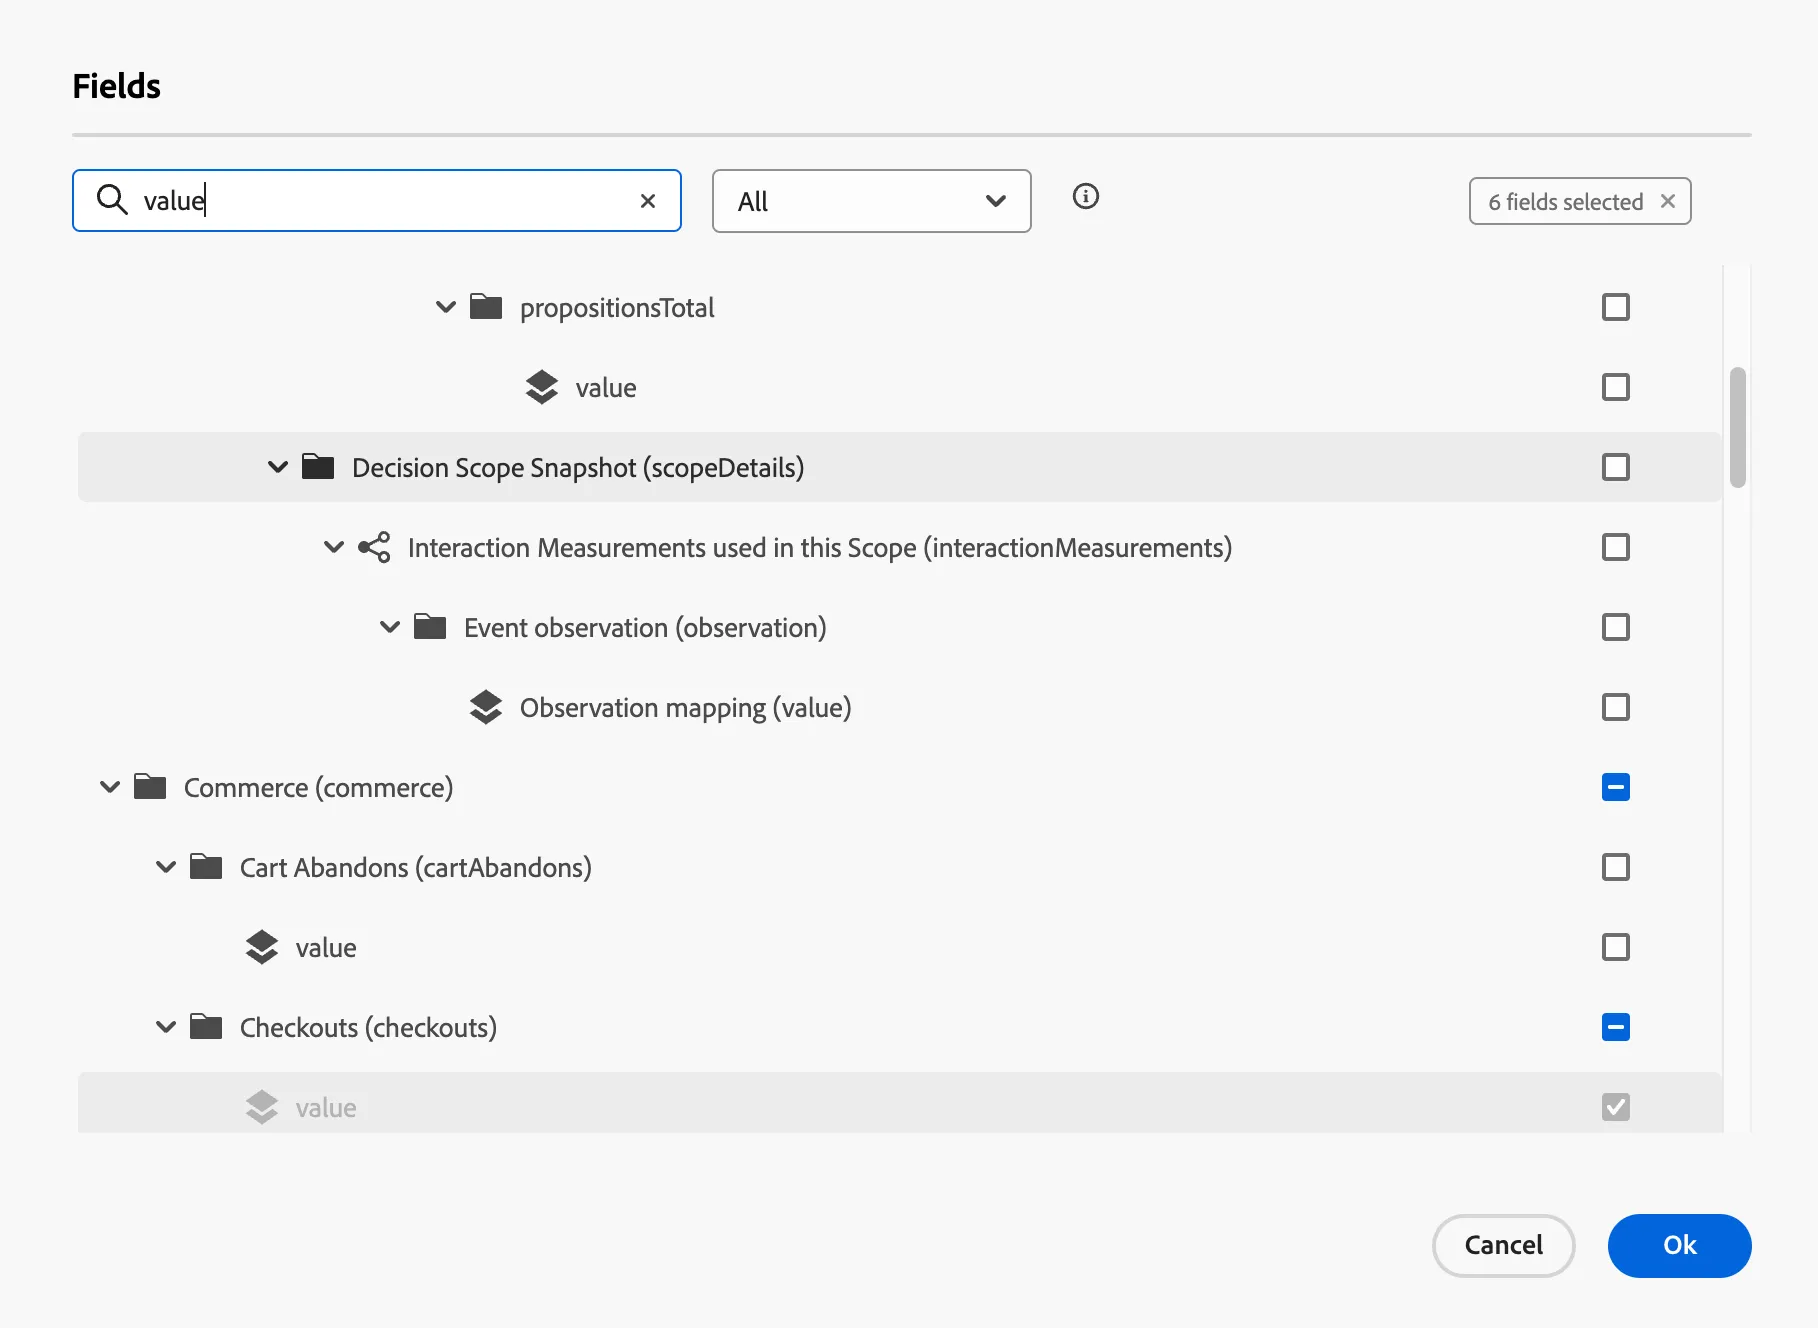The height and width of the screenshot is (1328, 1818).
Task: Click the Cart Abandons folder icon
Action: click(206, 866)
